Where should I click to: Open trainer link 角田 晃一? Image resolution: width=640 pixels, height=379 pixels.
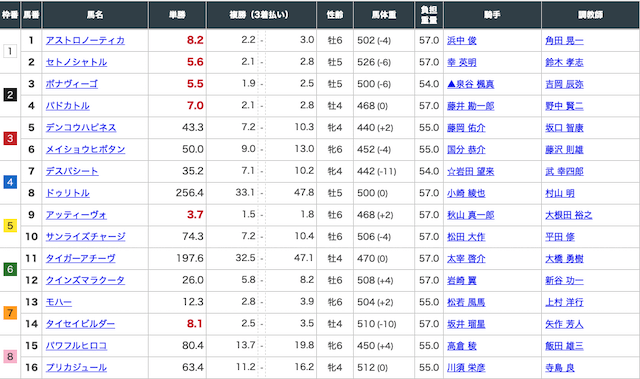(564, 40)
